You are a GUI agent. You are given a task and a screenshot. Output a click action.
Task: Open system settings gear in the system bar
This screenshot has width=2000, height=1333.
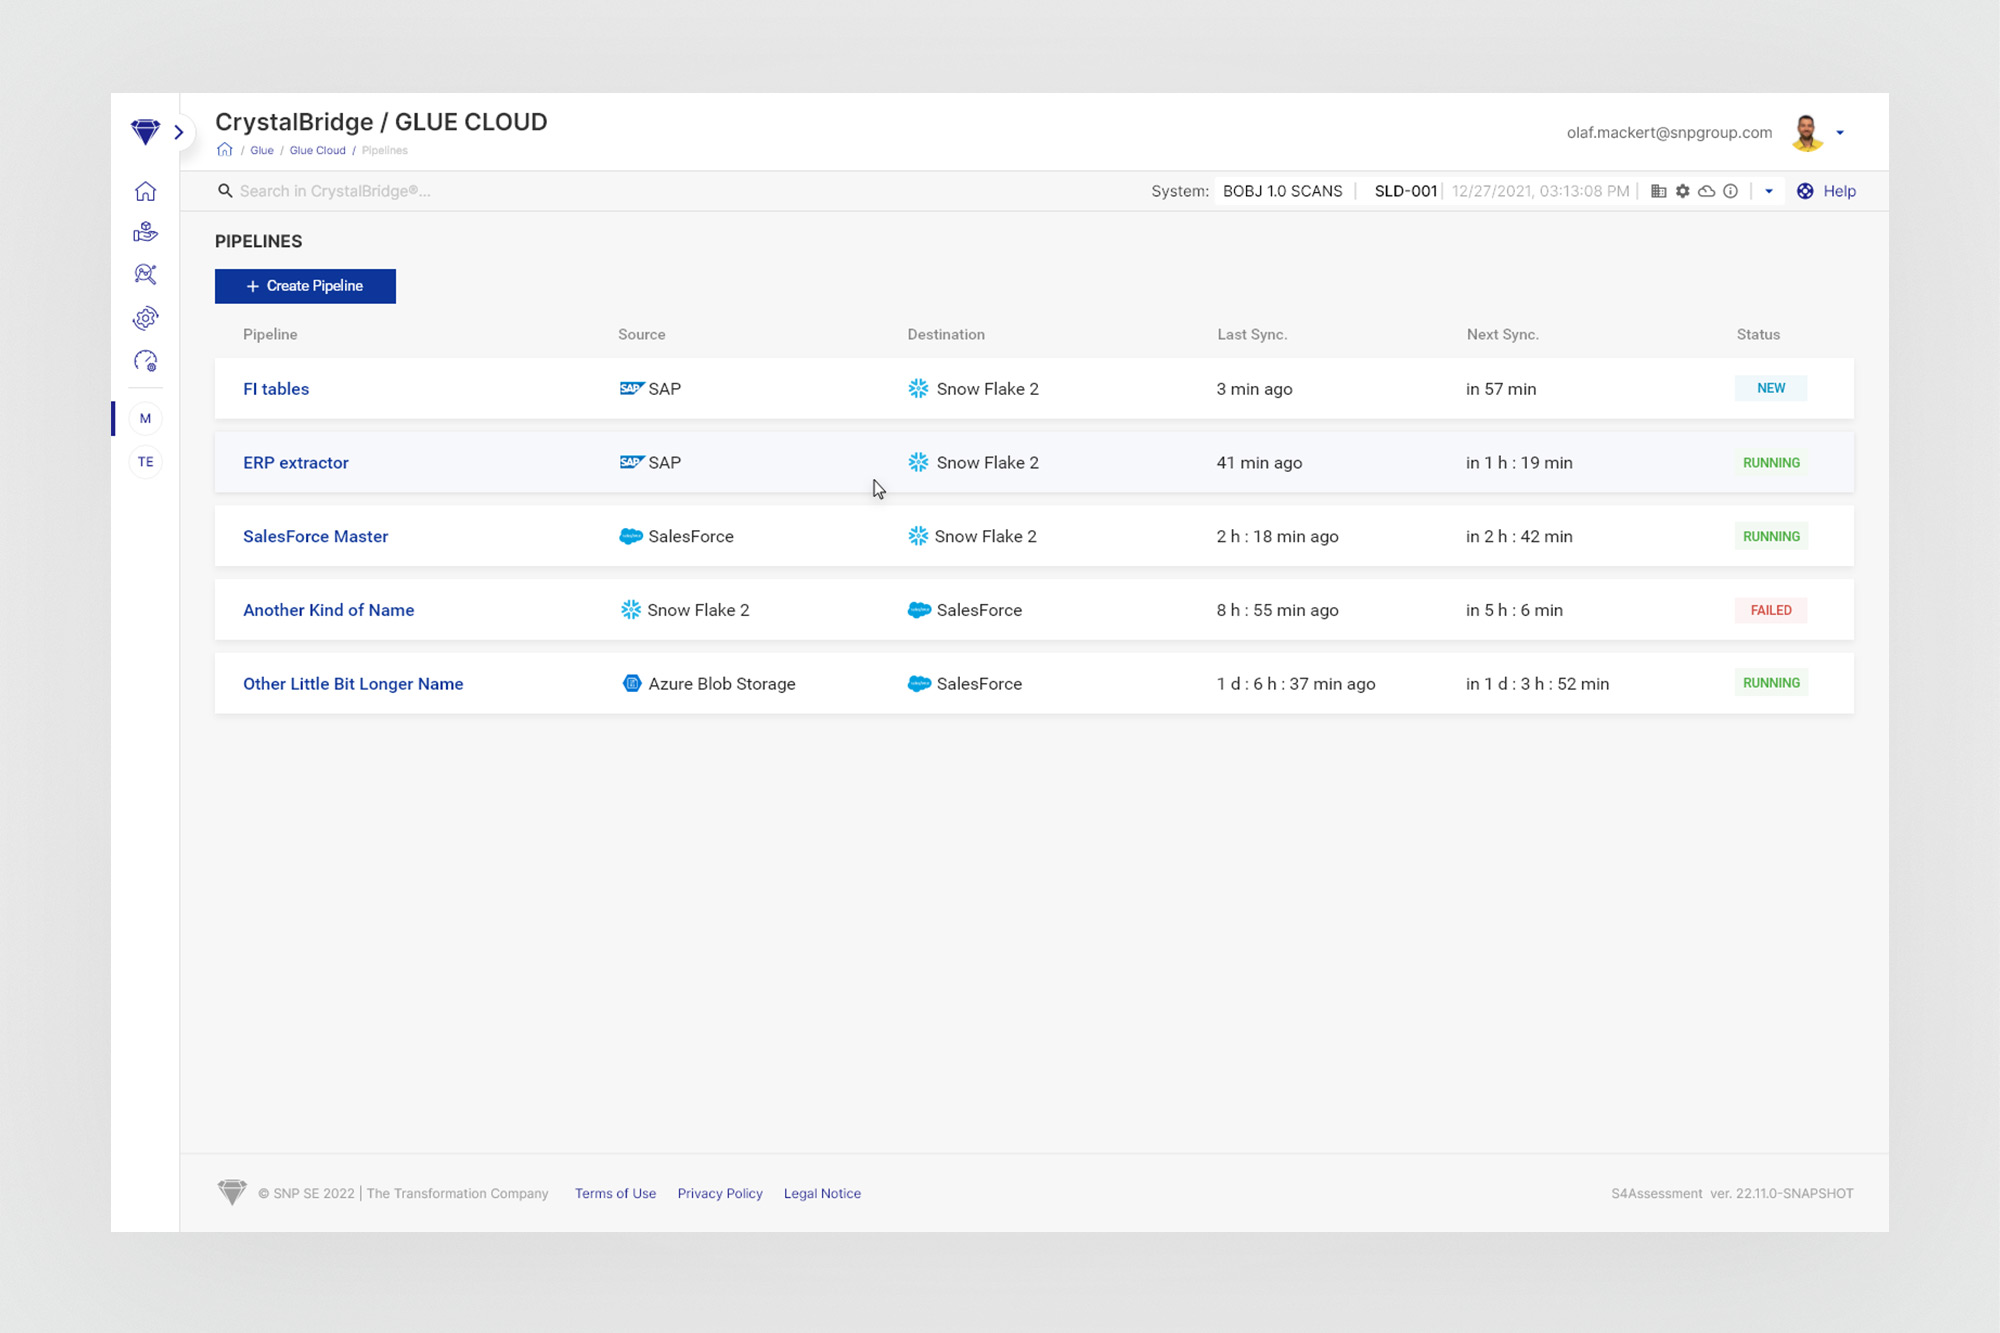pos(1683,191)
